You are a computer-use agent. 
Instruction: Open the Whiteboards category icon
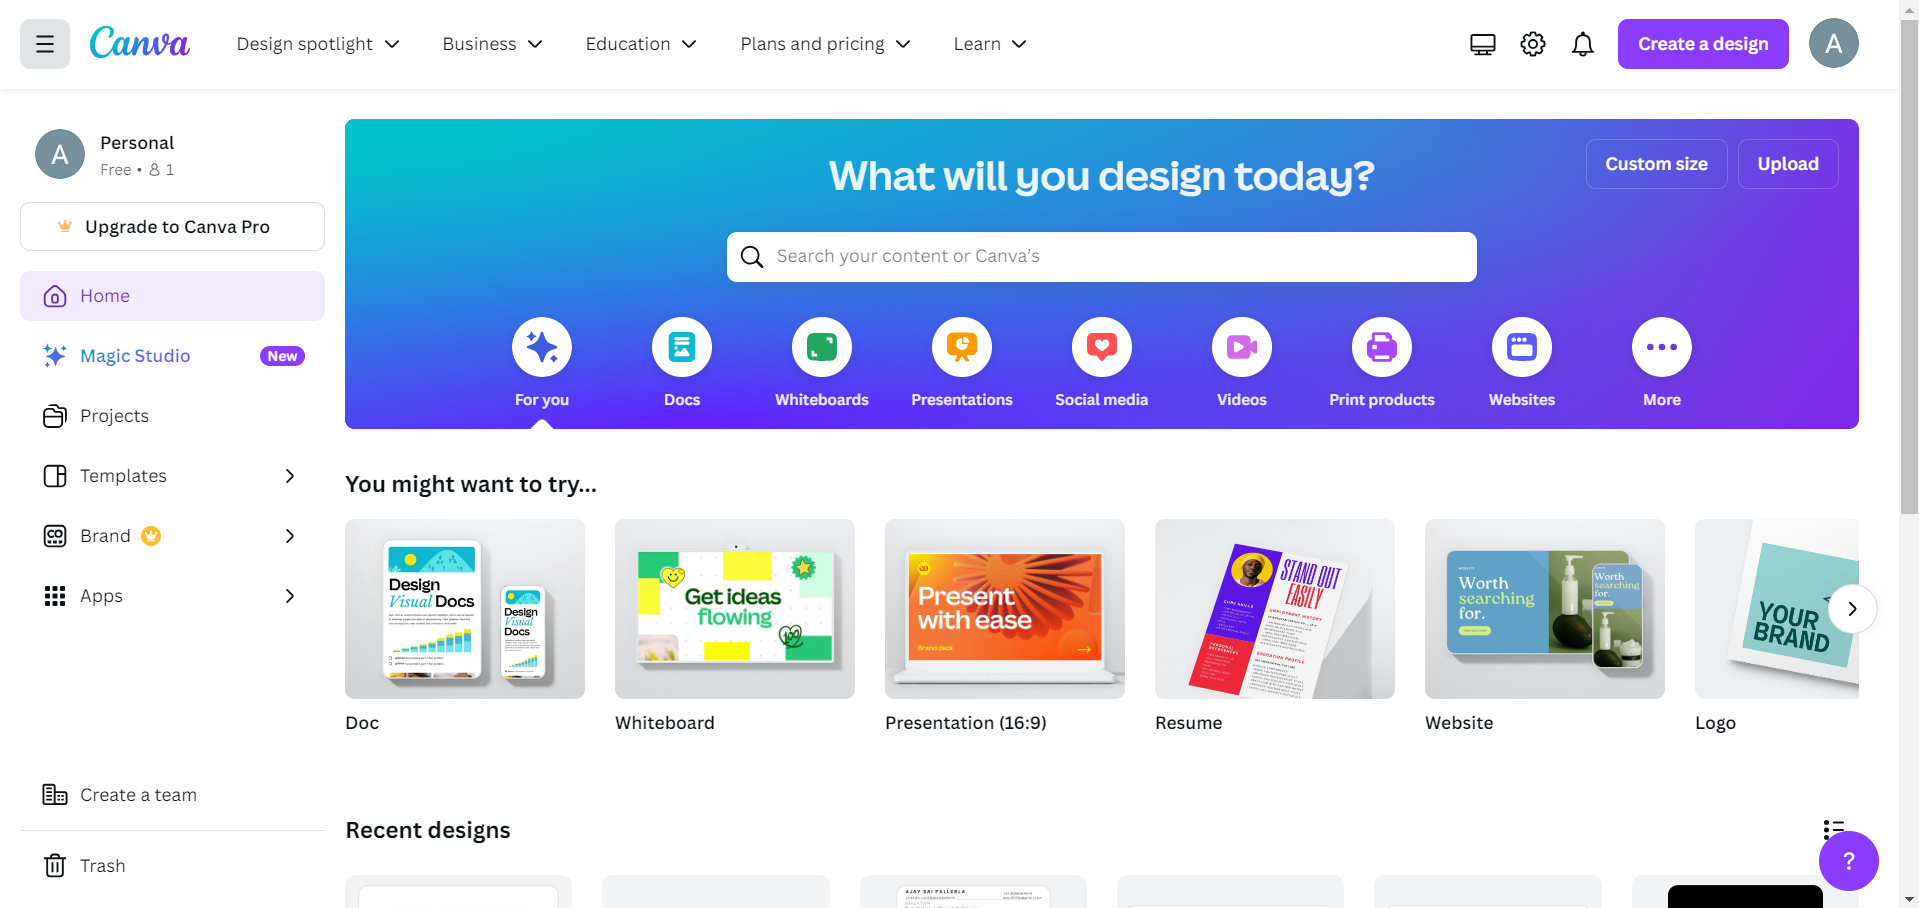click(821, 347)
